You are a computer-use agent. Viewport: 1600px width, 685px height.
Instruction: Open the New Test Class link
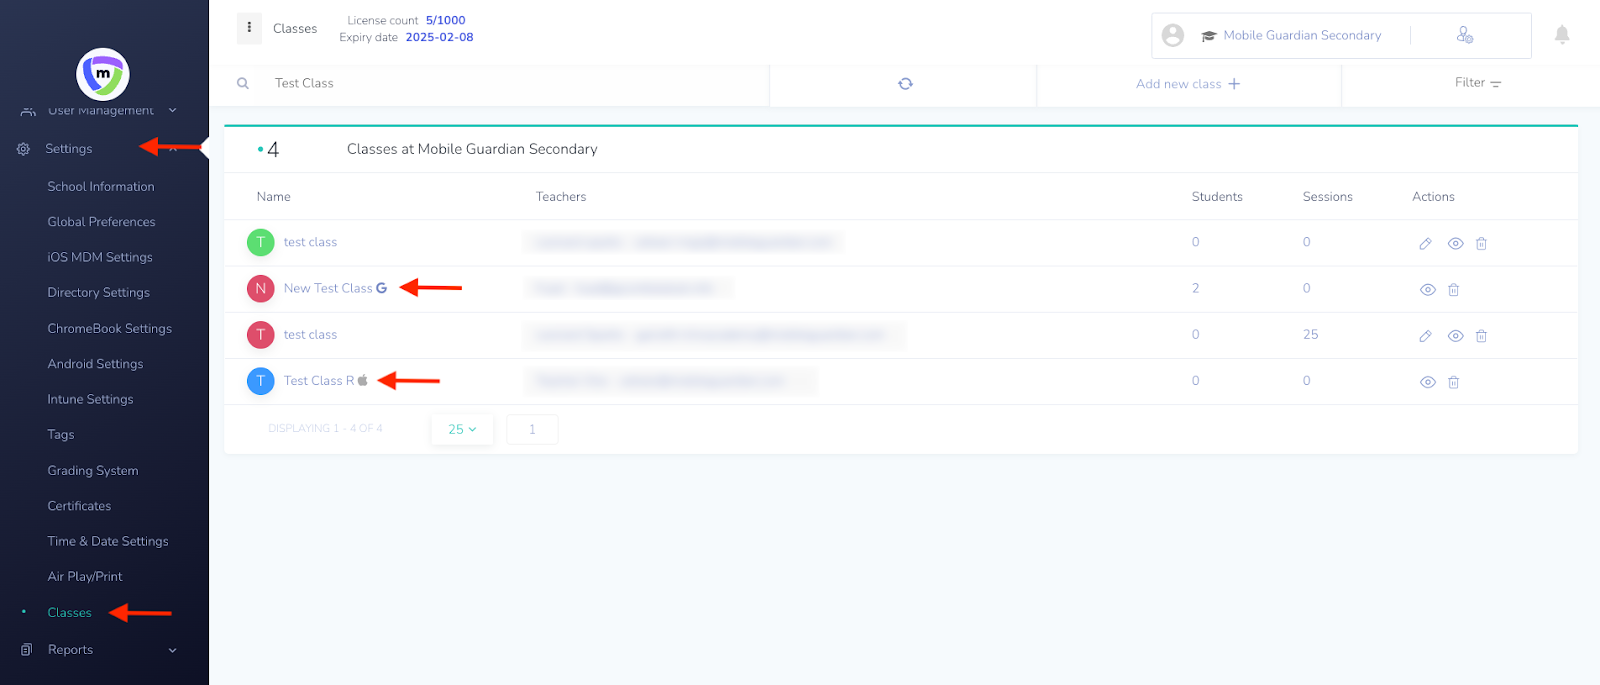[328, 288]
